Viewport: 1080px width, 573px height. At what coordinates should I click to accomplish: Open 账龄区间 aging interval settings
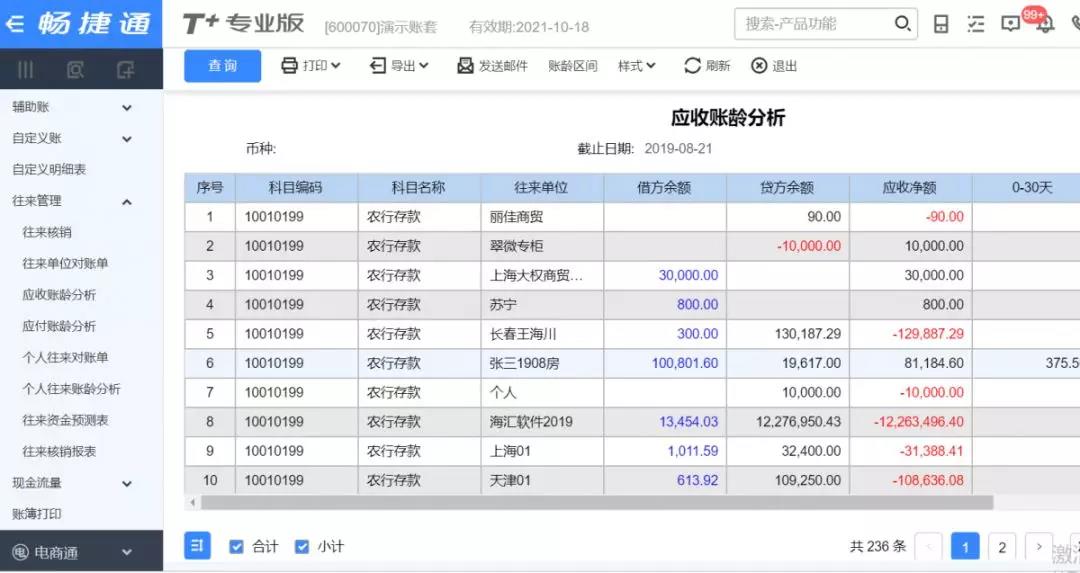[x=572, y=66]
